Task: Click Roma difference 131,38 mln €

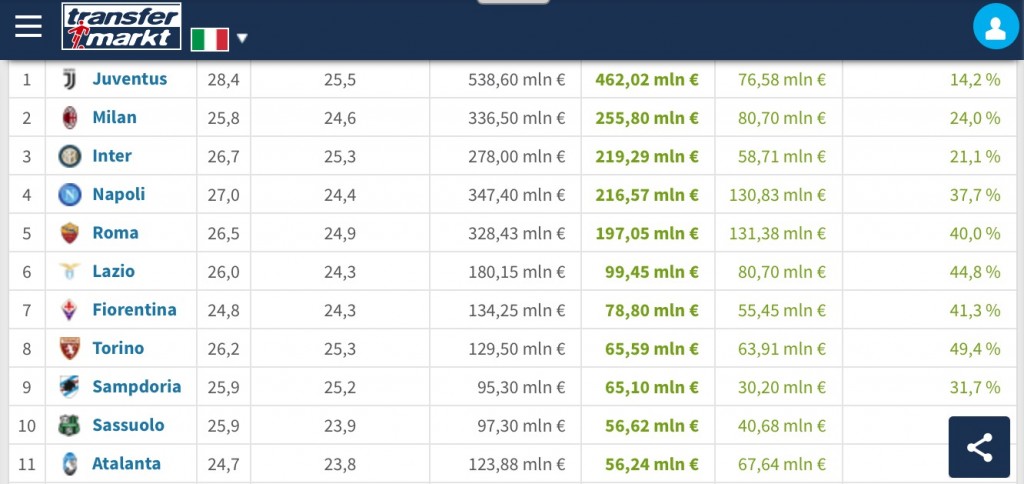Action: pos(778,233)
